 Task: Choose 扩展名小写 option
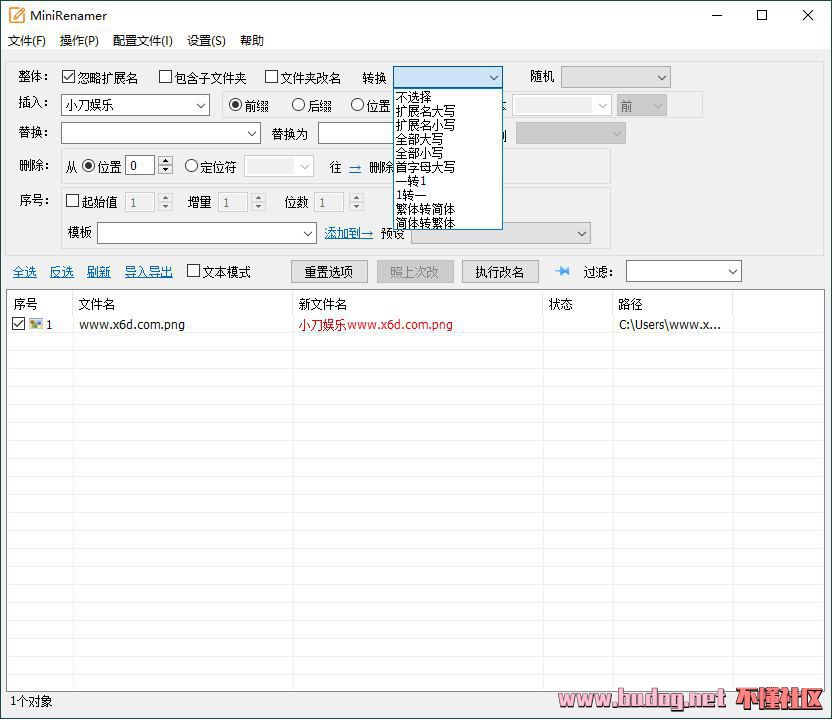pos(448,125)
